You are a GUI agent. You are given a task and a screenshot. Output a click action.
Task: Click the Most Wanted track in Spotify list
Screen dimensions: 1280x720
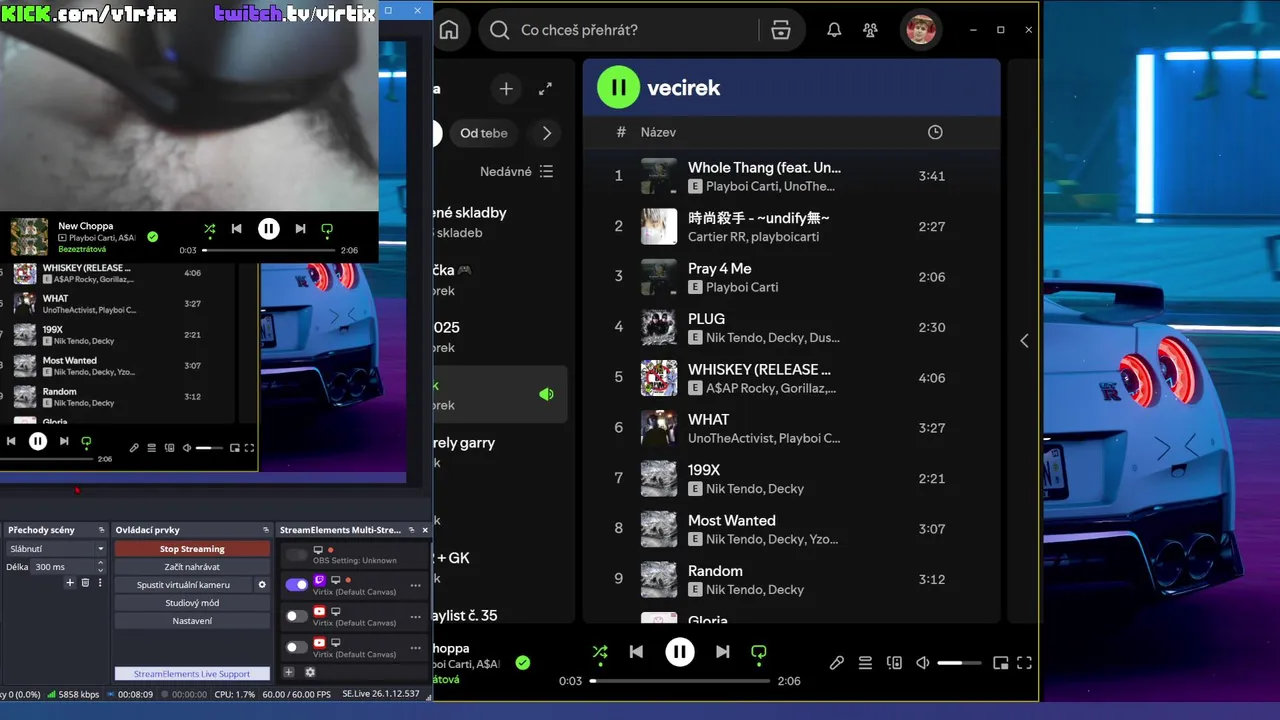click(790, 529)
